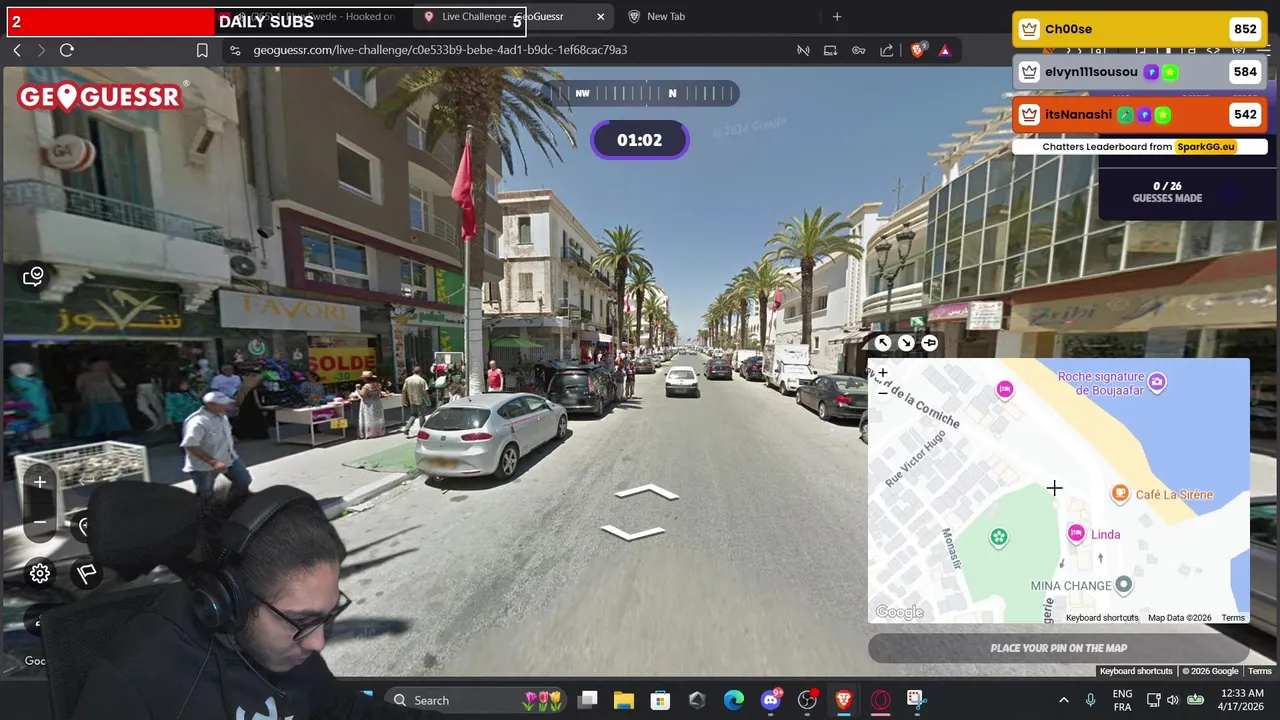The width and height of the screenshot is (1280, 720).
Task: Open Snipping Tool from the taskbar
Action: pyautogui.click(x=916, y=700)
